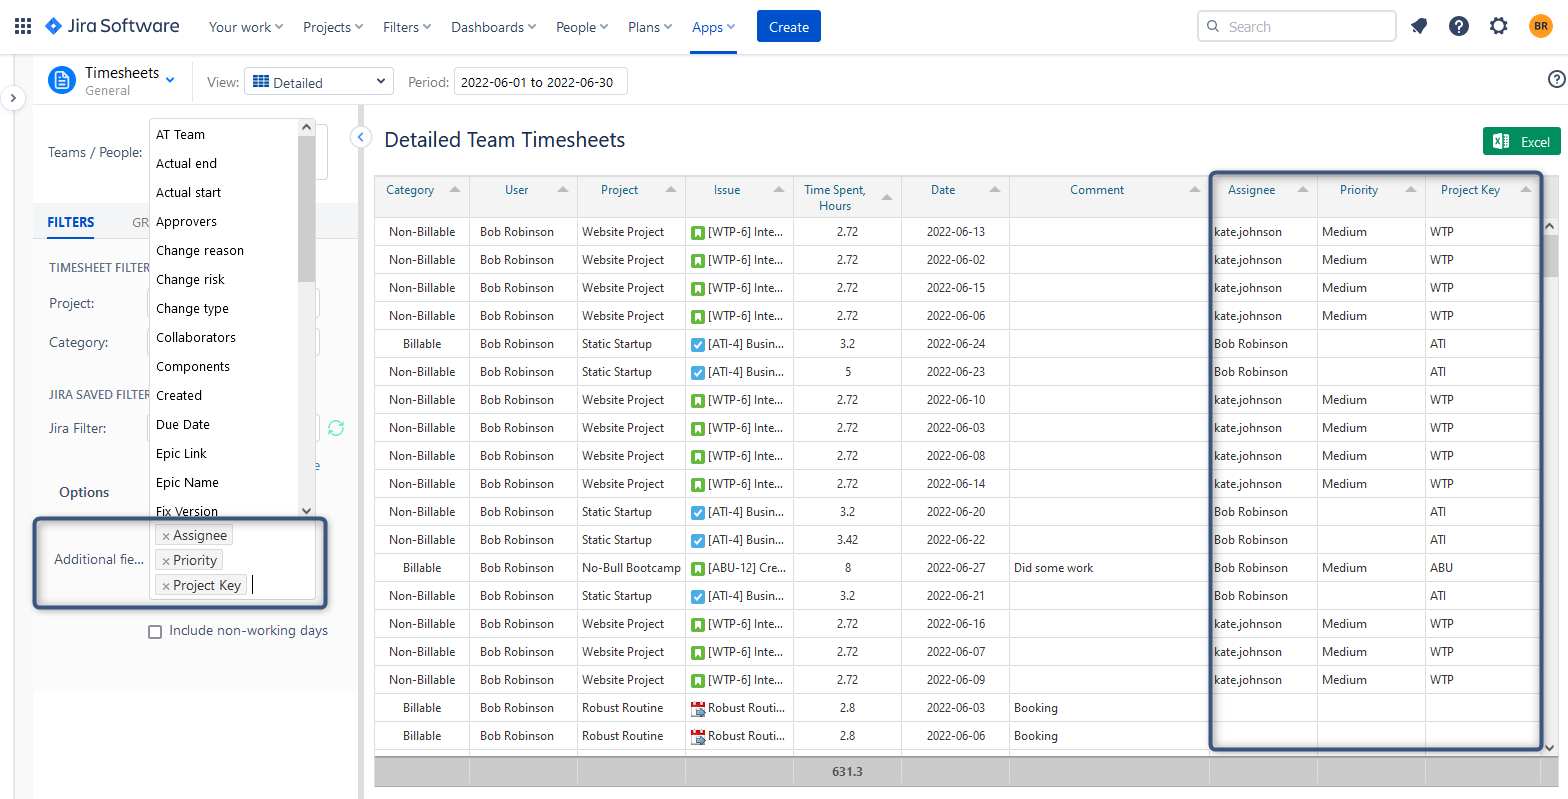Open the BR user avatar menu

(x=1540, y=26)
